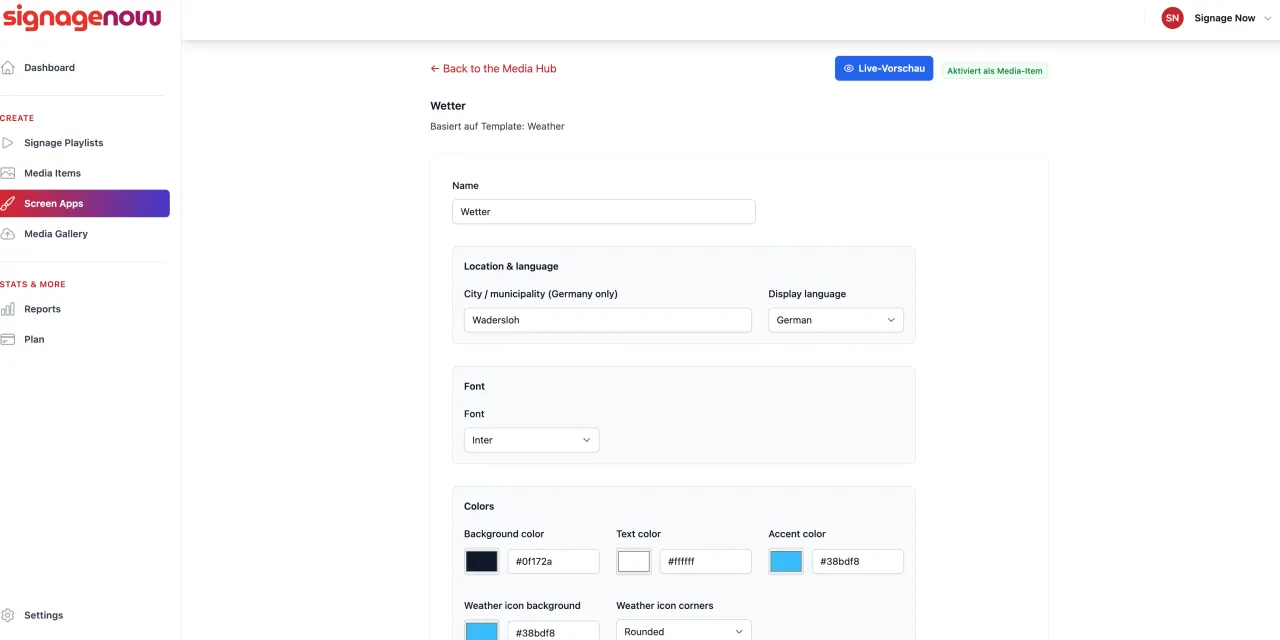The height and width of the screenshot is (640, 1280).
Task: Open the Background color swatch
Action: coord(481,562)
